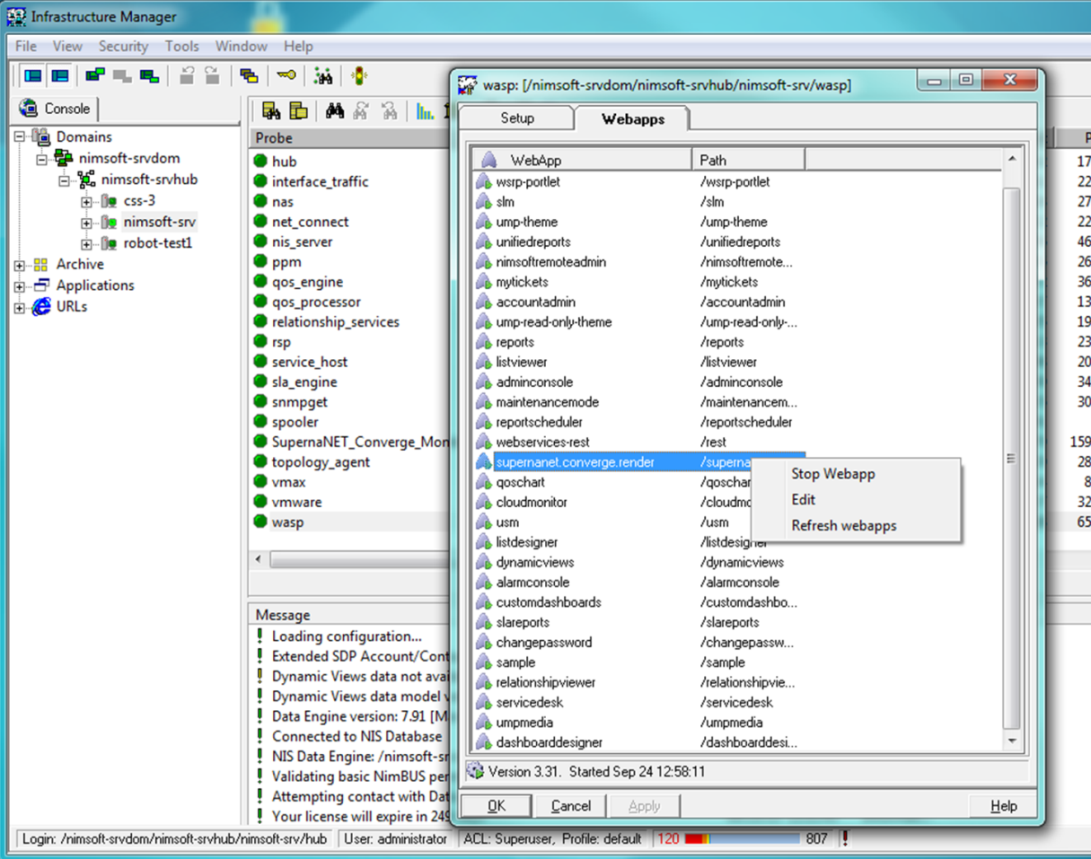Screen dimensions: 1091x859
Task: Click the black binoculars find icon
Action: pos(335,111)
